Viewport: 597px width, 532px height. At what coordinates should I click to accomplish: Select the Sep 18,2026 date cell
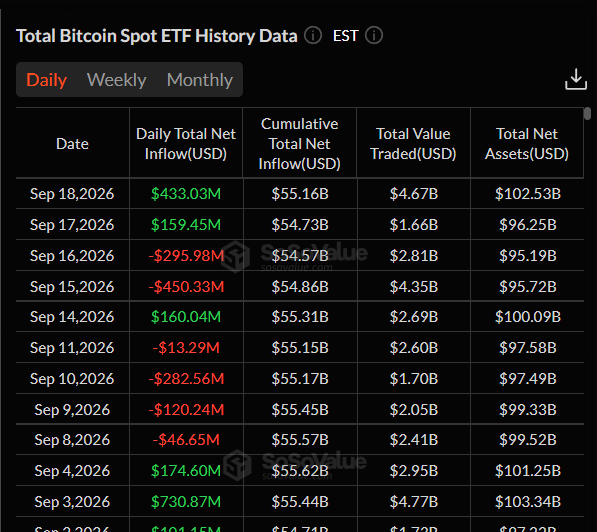[72, 193]
